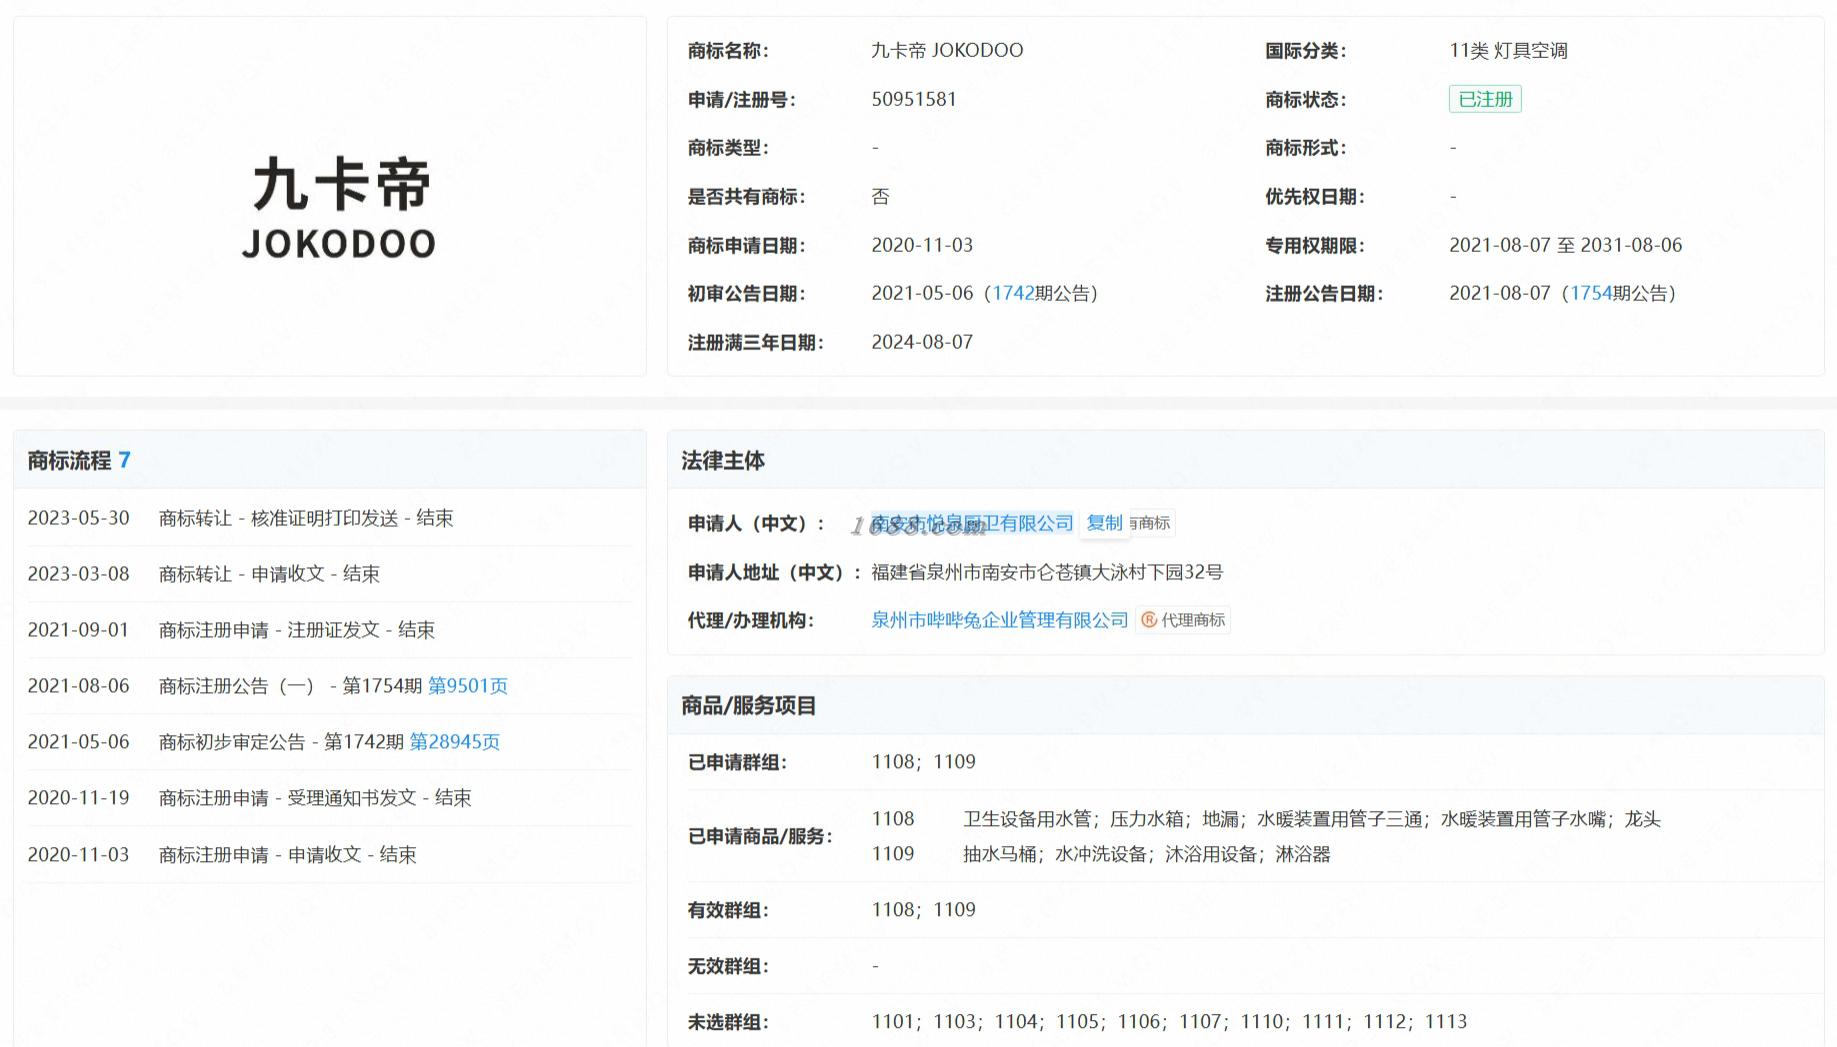Click goods list 卫生设备用水管 in group 1108

click(1311, 819)
